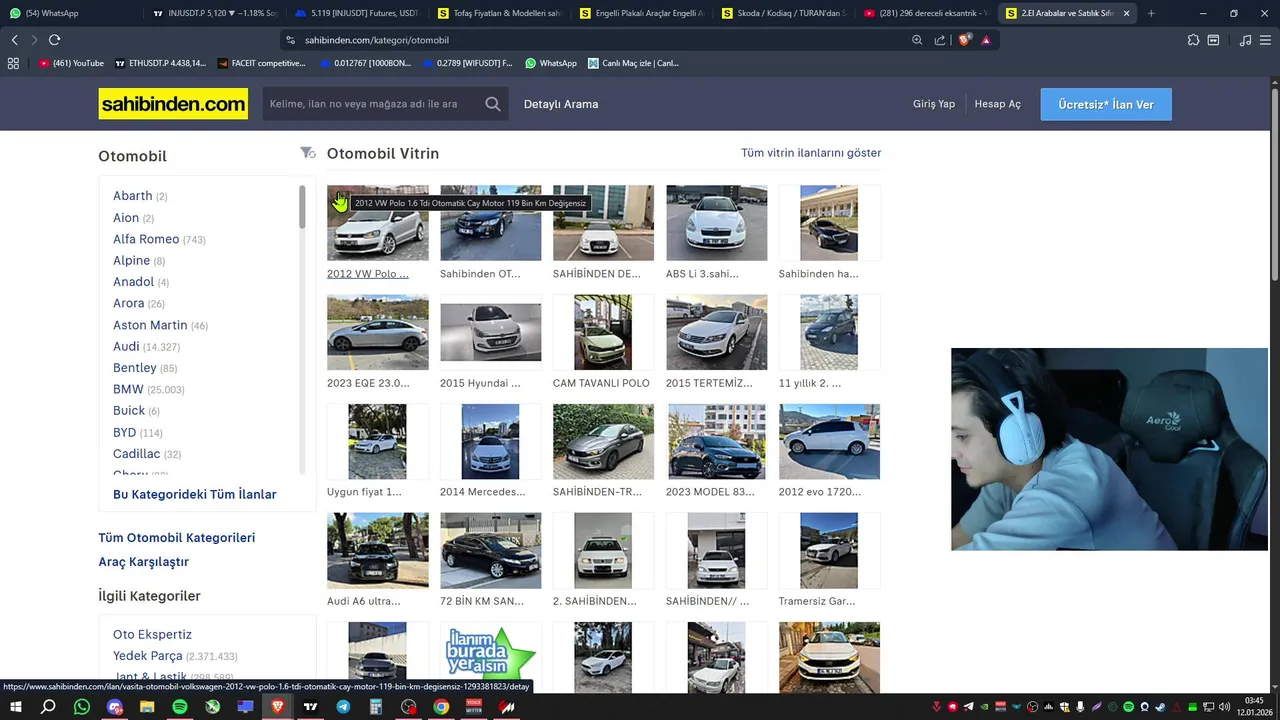Open the extensions puzzle icon
The height and width of the screenshot is (720, 1280).
tap(1193, 40)
